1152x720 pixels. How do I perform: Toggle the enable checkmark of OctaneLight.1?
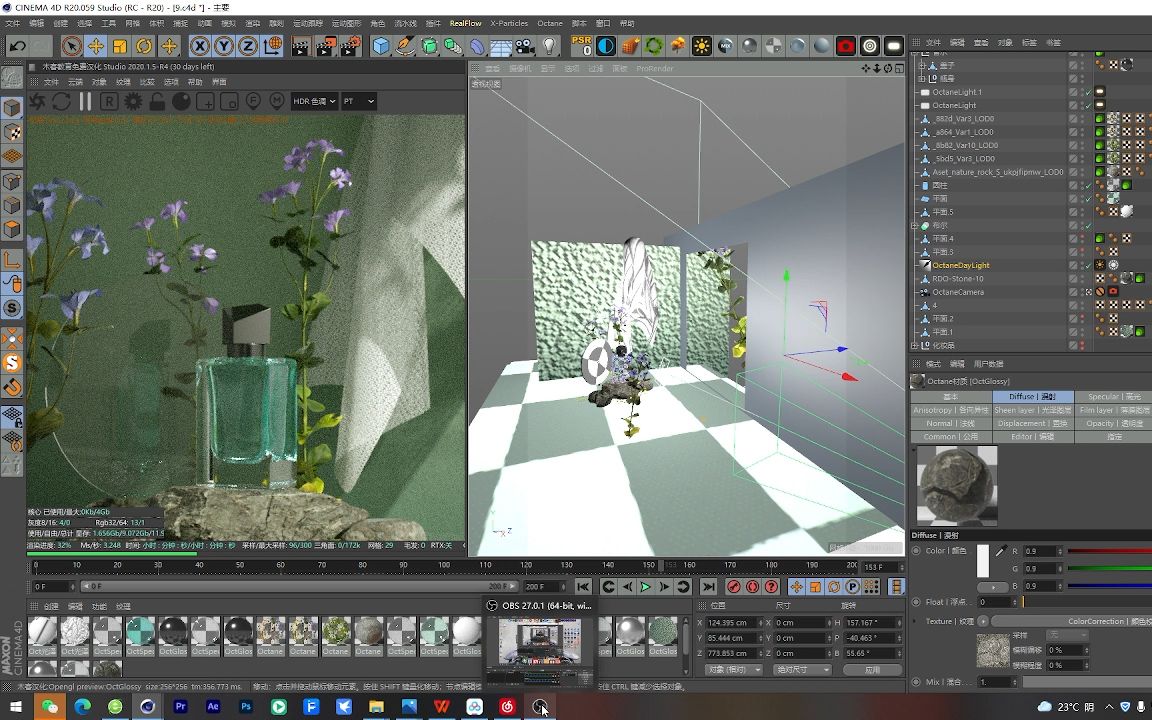pos(1088,91)
